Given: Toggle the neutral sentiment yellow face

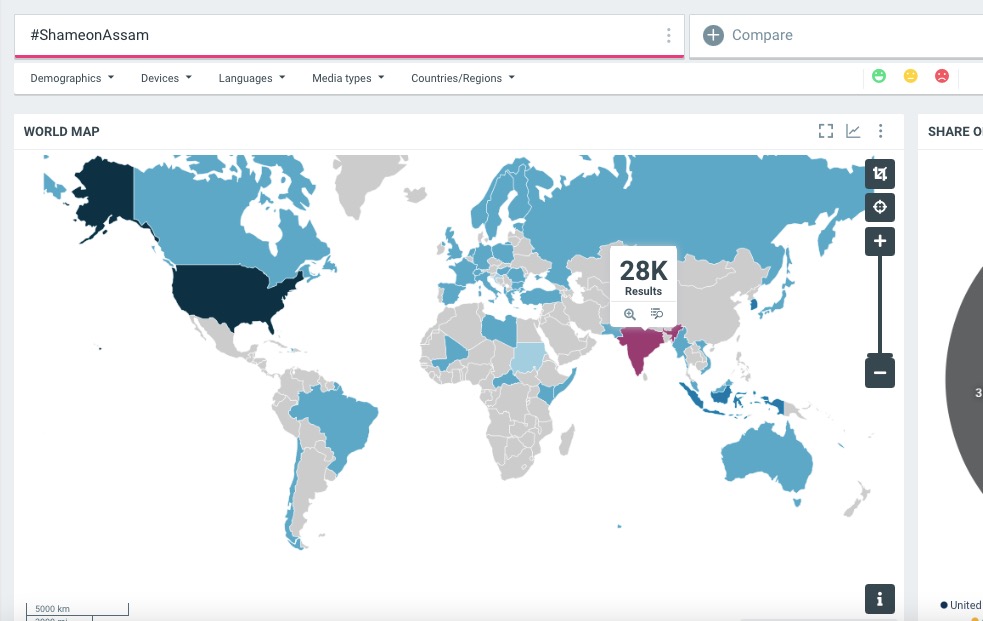Looking at the screenshot, I should point(910,76).
